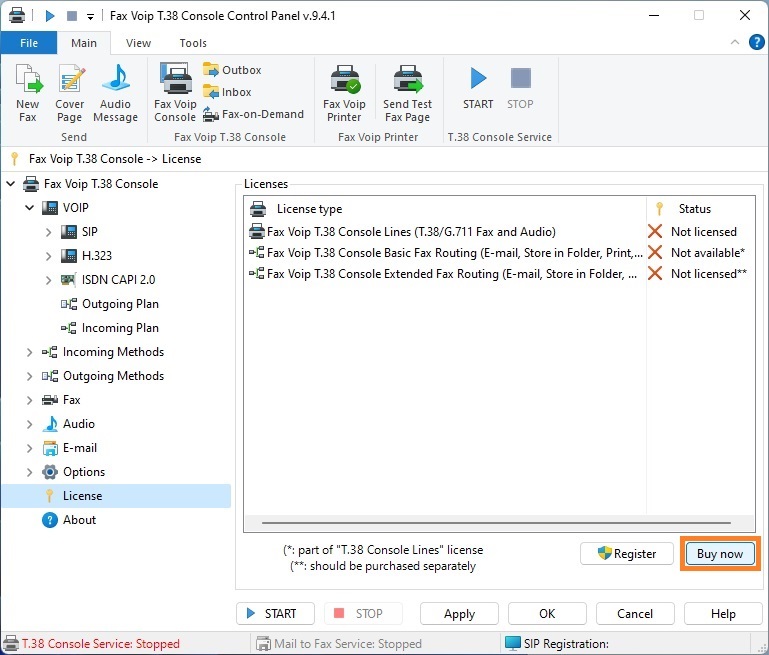769x655 pixels.
Task: Open the File menu tab
Action: pyautogui.click(x=29, y=43)
